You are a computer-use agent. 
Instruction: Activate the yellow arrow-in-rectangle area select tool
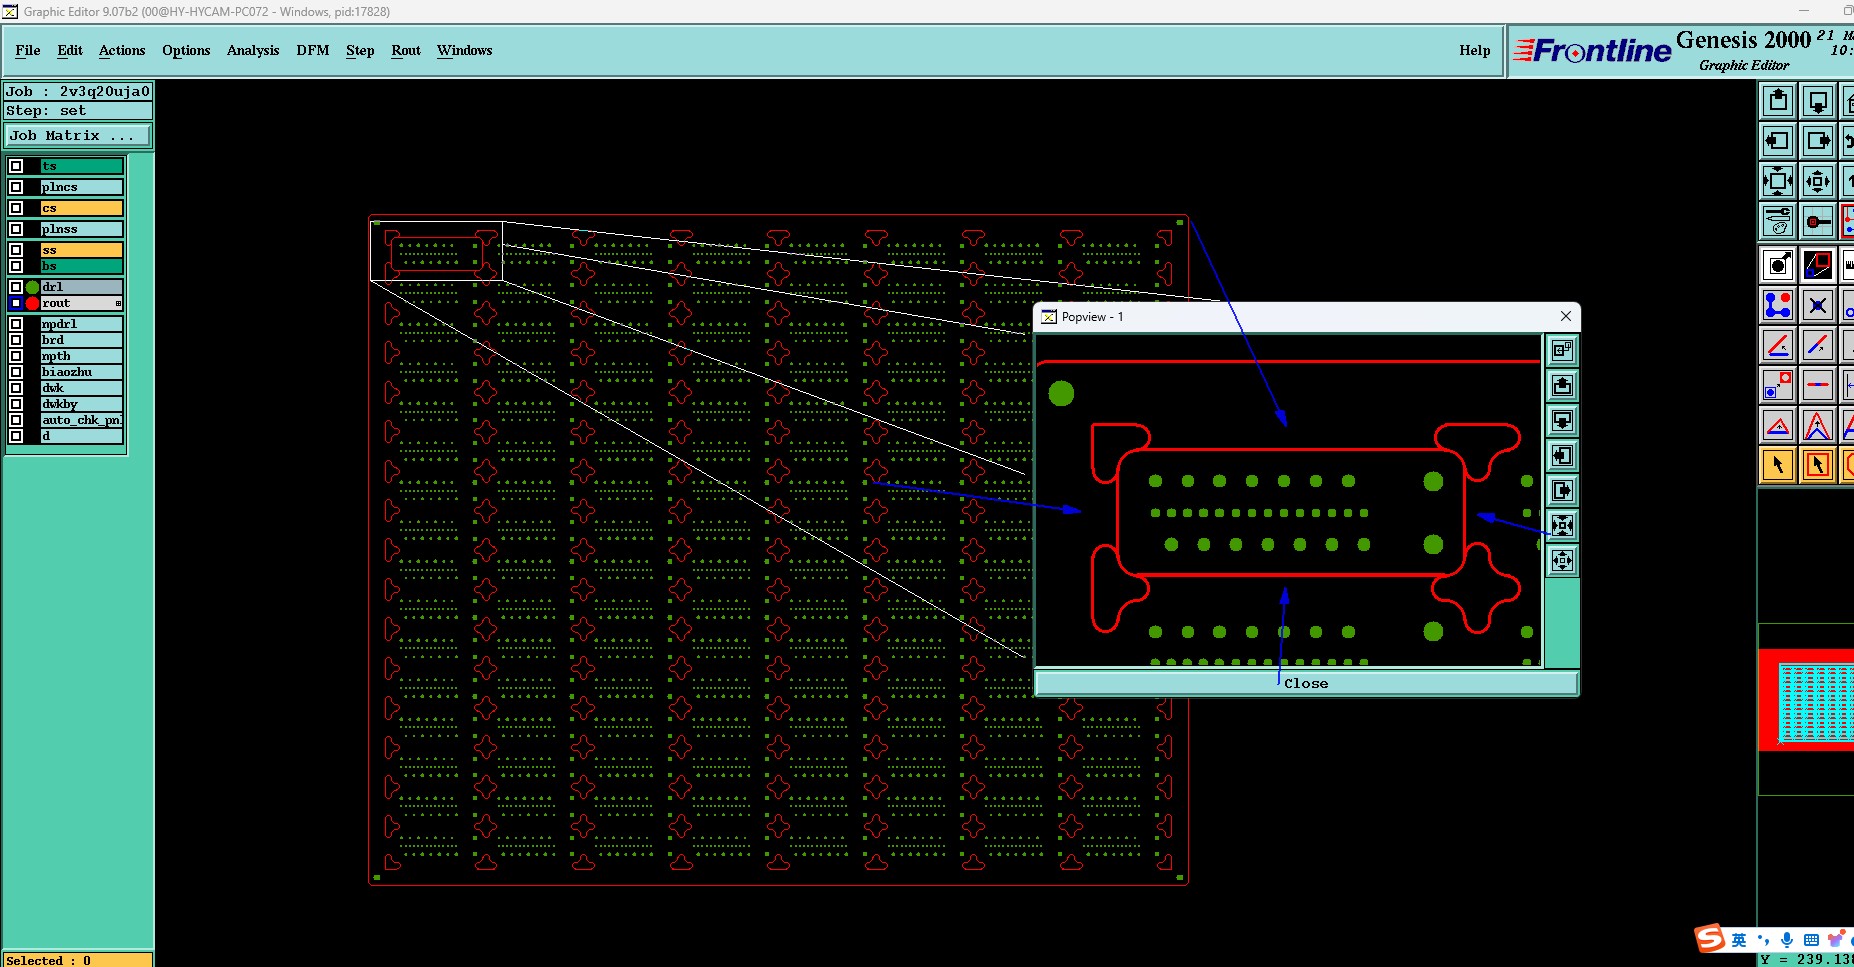(1818, 465)
